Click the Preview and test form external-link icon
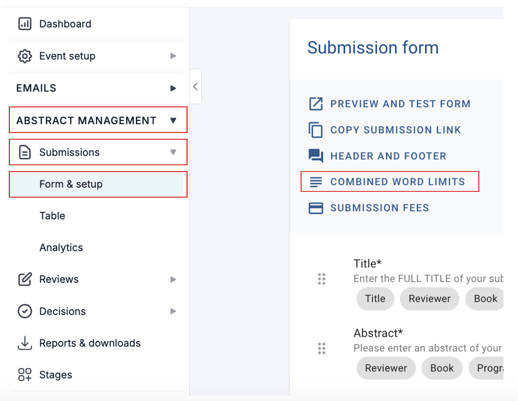518x401 pixels. (316, 104)
